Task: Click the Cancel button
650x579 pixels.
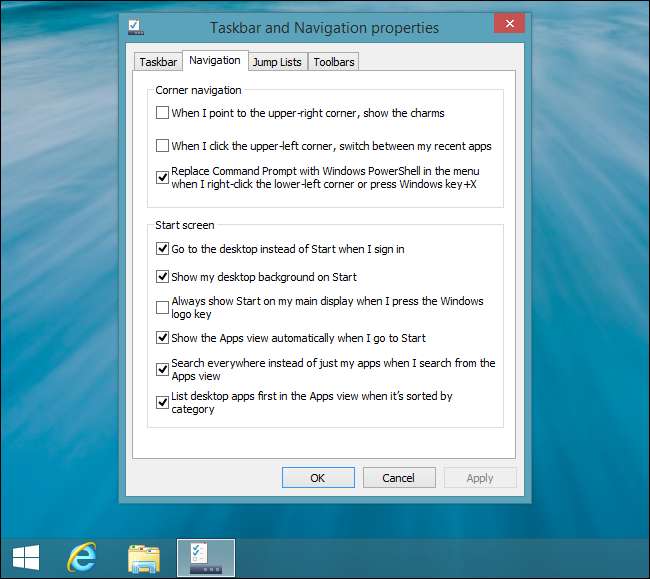Action: coord(399,478)
